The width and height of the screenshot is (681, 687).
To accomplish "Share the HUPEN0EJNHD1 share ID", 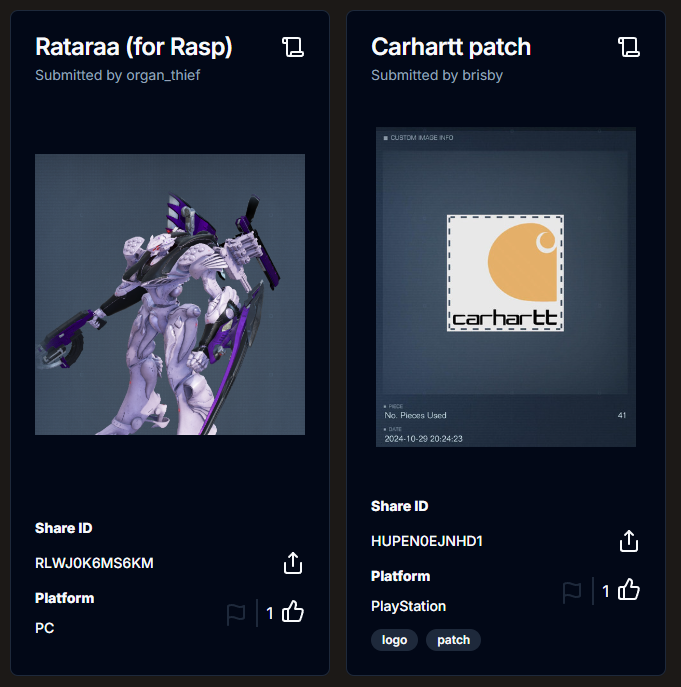I will pyautogui.click(x=629, y=541).
